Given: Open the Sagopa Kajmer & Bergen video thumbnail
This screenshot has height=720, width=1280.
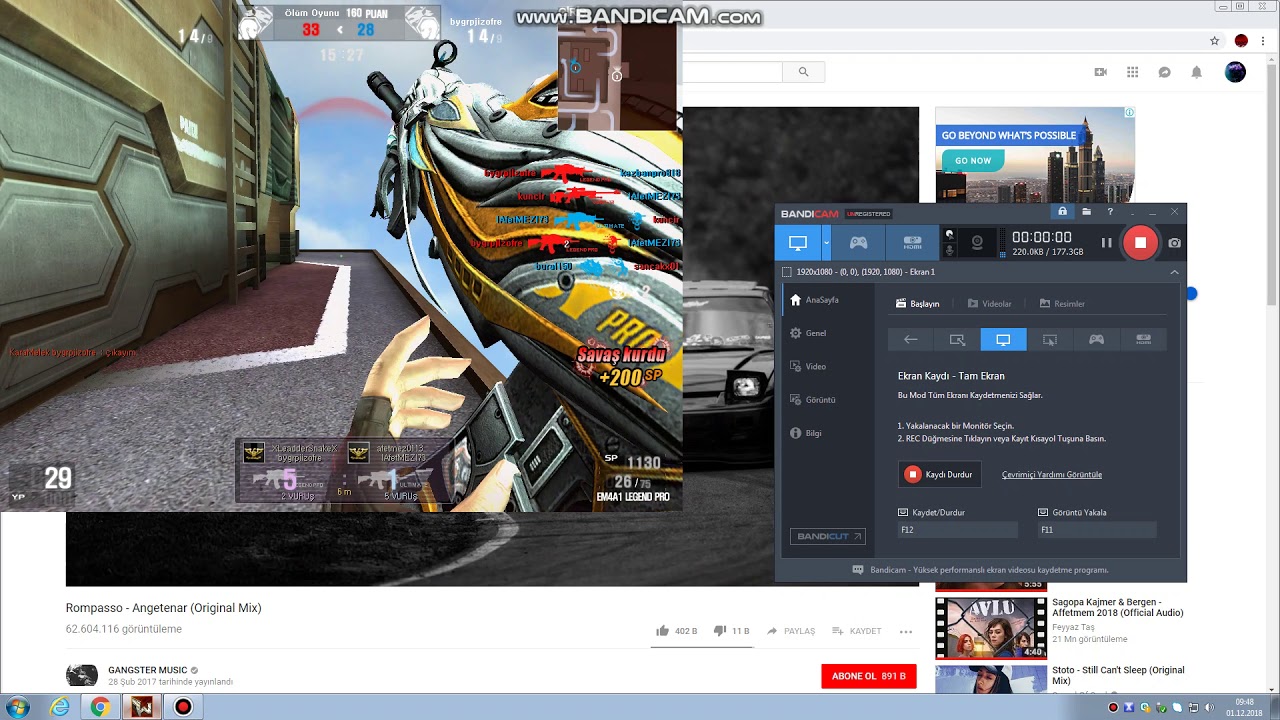Looking at the screenshot, I should [x=991, y=628].
